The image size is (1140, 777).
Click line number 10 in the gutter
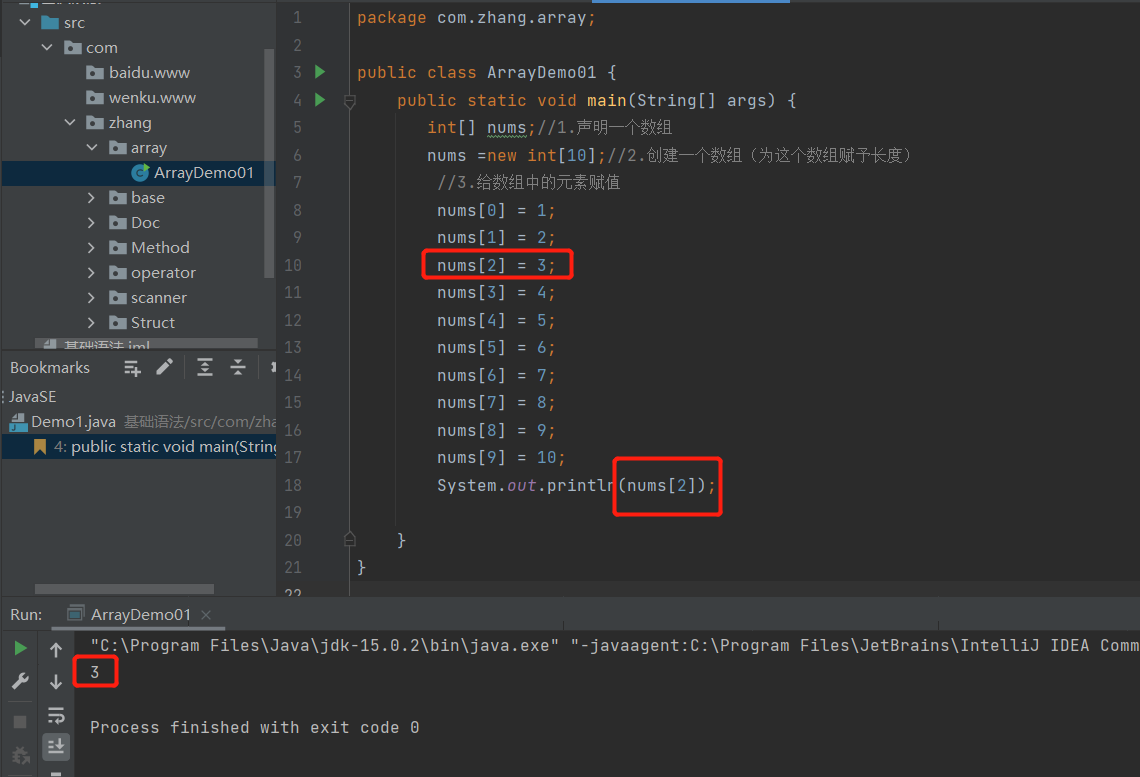click(293, 265)
